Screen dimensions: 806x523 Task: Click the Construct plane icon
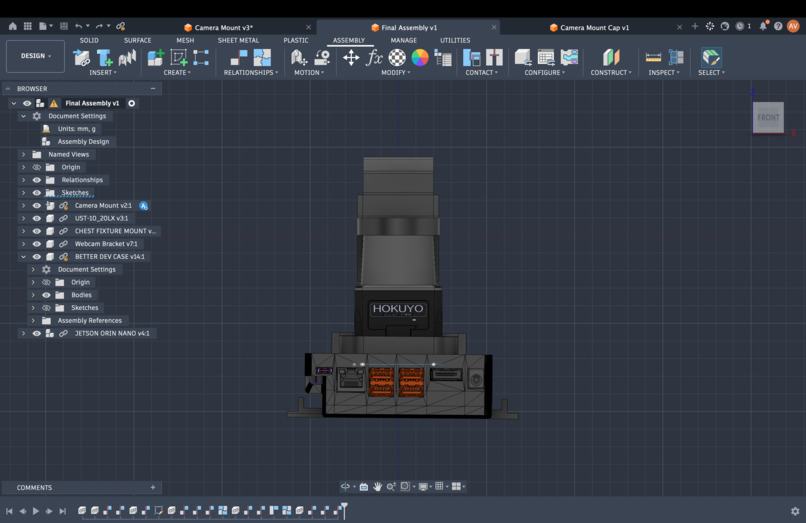coord(611,58)
